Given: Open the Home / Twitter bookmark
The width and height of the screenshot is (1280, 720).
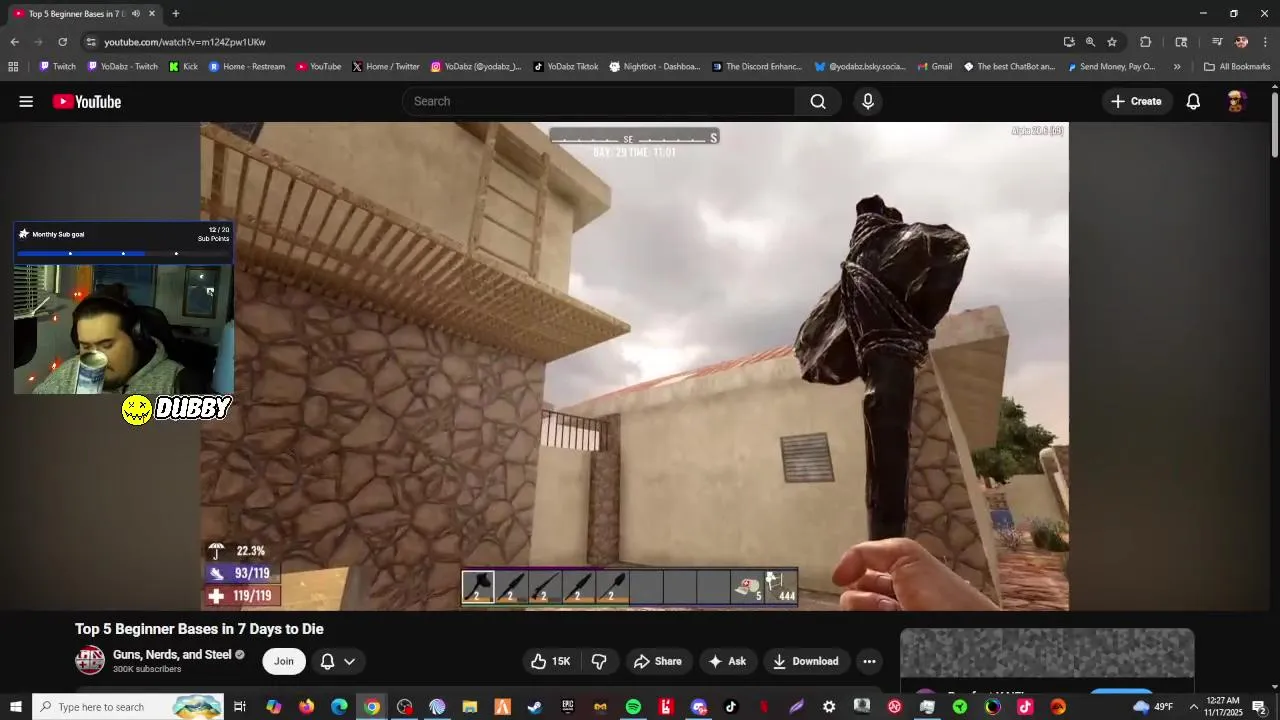Looking at the screenshot, I should (x=384, y=67).
